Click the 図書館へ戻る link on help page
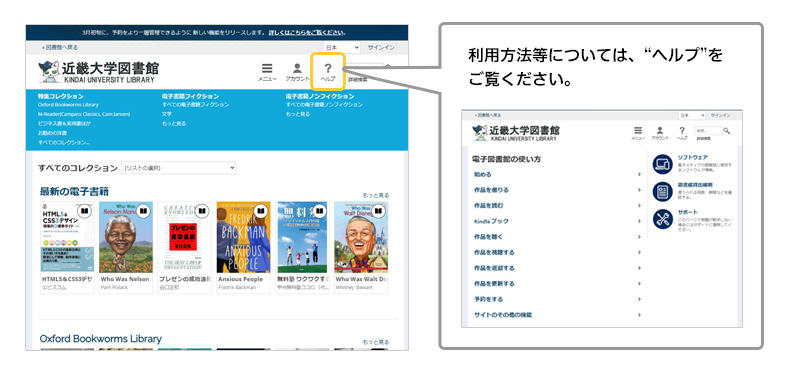 [x=487, y=116]
